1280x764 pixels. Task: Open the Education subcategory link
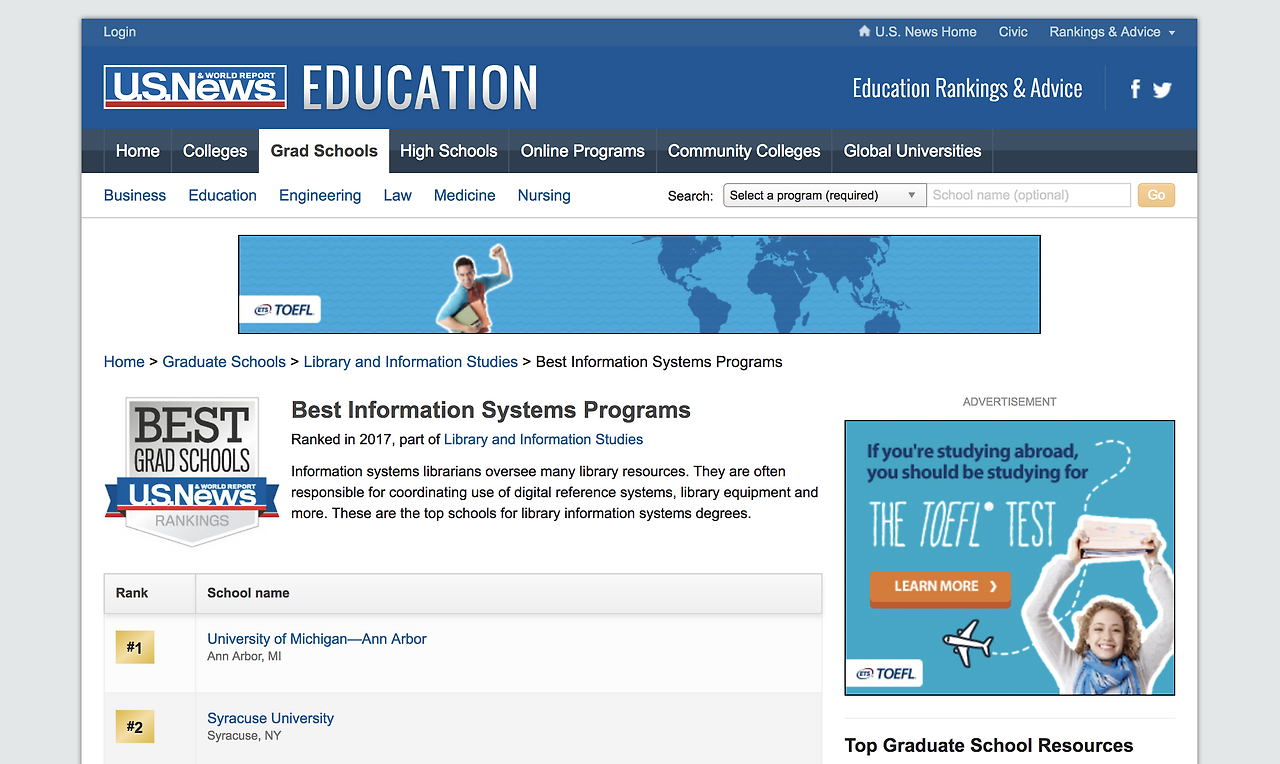[x=223, y=195]
